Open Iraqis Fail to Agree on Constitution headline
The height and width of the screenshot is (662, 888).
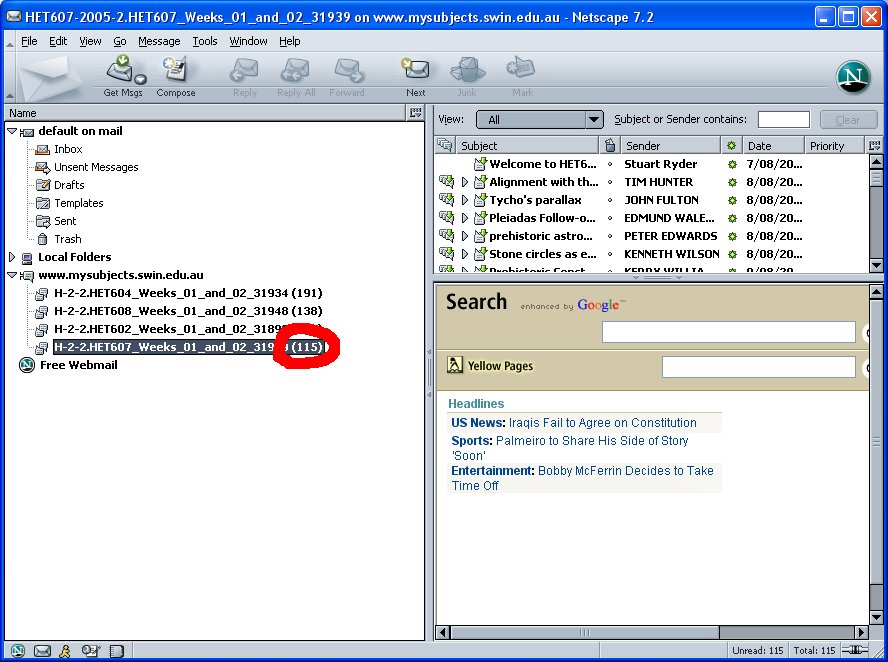[603, 423]
